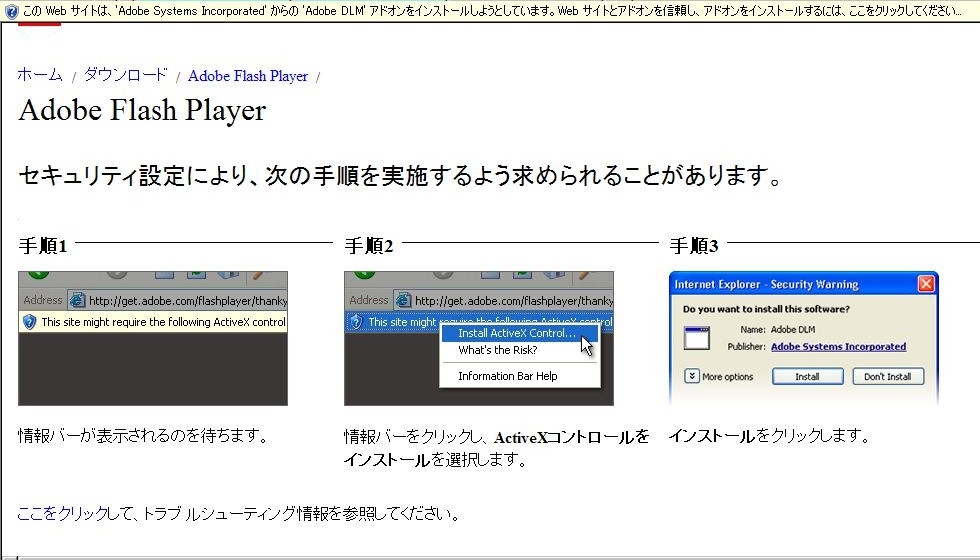Click the 手順2 heading

[369, 246]
